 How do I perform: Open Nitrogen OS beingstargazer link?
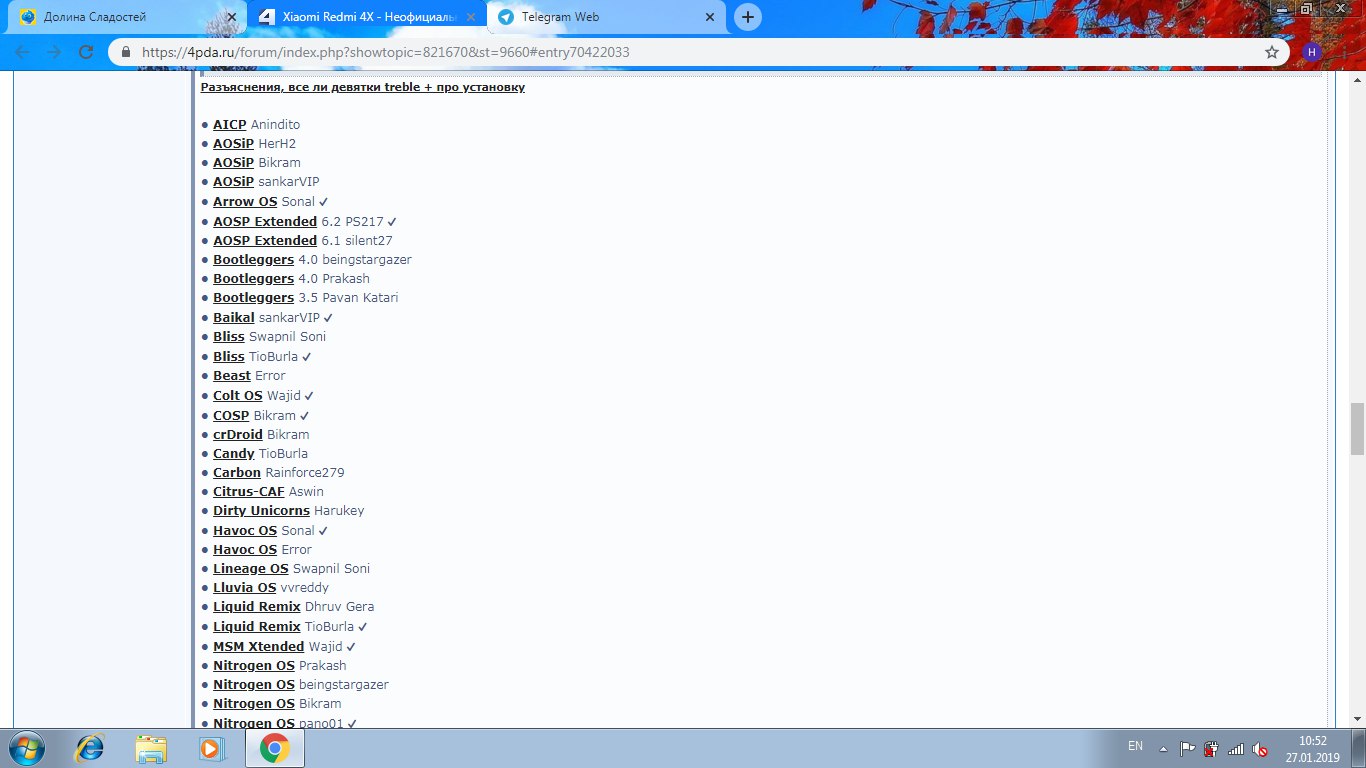click(x=254, y=684)
